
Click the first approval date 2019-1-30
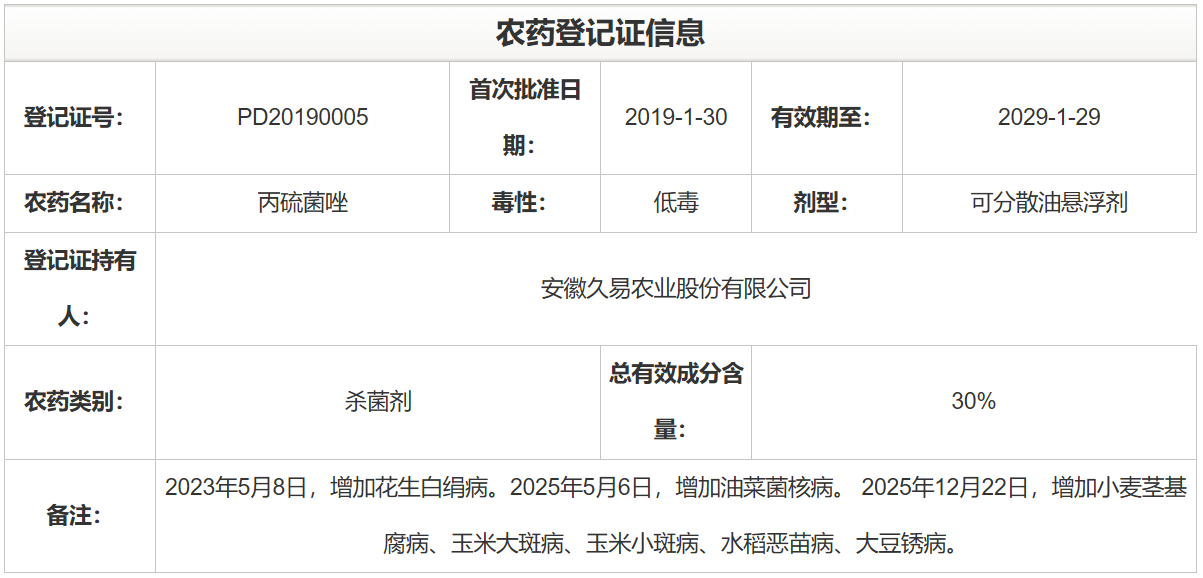point(675,118)
